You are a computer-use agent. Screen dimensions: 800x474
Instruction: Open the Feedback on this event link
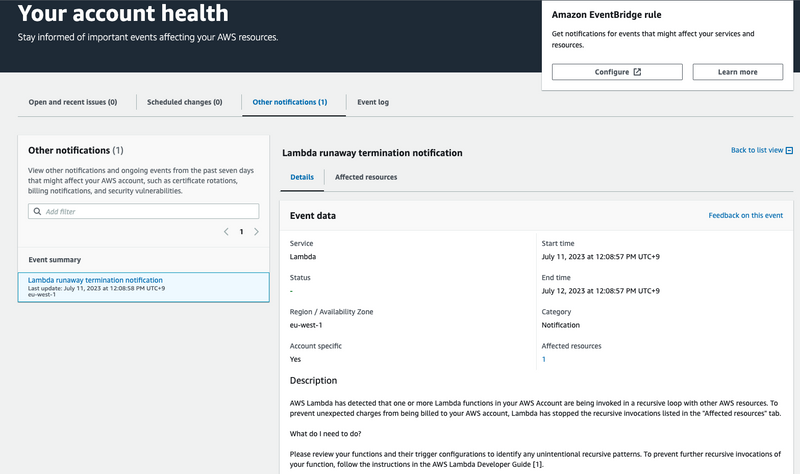pyautogui.click(x=745, y=216)
